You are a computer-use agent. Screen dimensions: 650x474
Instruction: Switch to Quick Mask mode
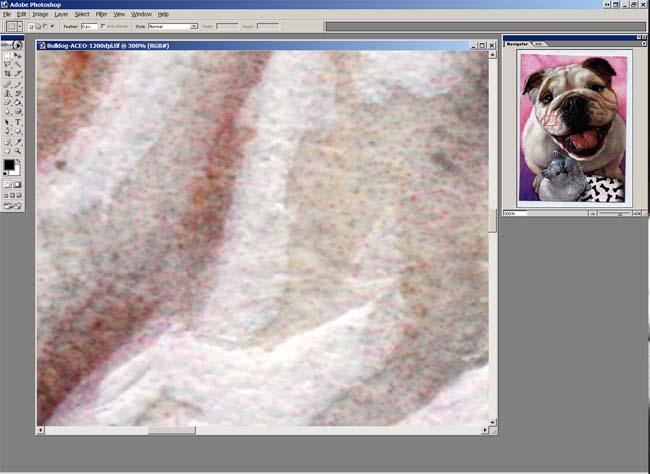click(x=18, y=185)
